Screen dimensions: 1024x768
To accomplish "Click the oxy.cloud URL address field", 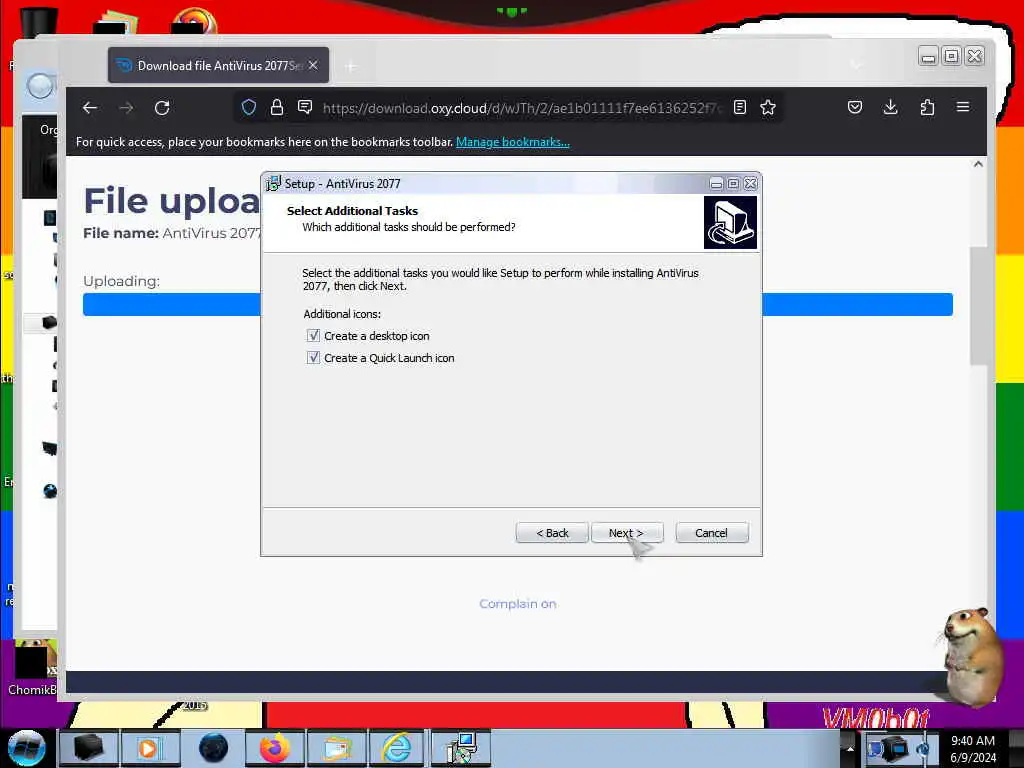I will coord(522,108).
